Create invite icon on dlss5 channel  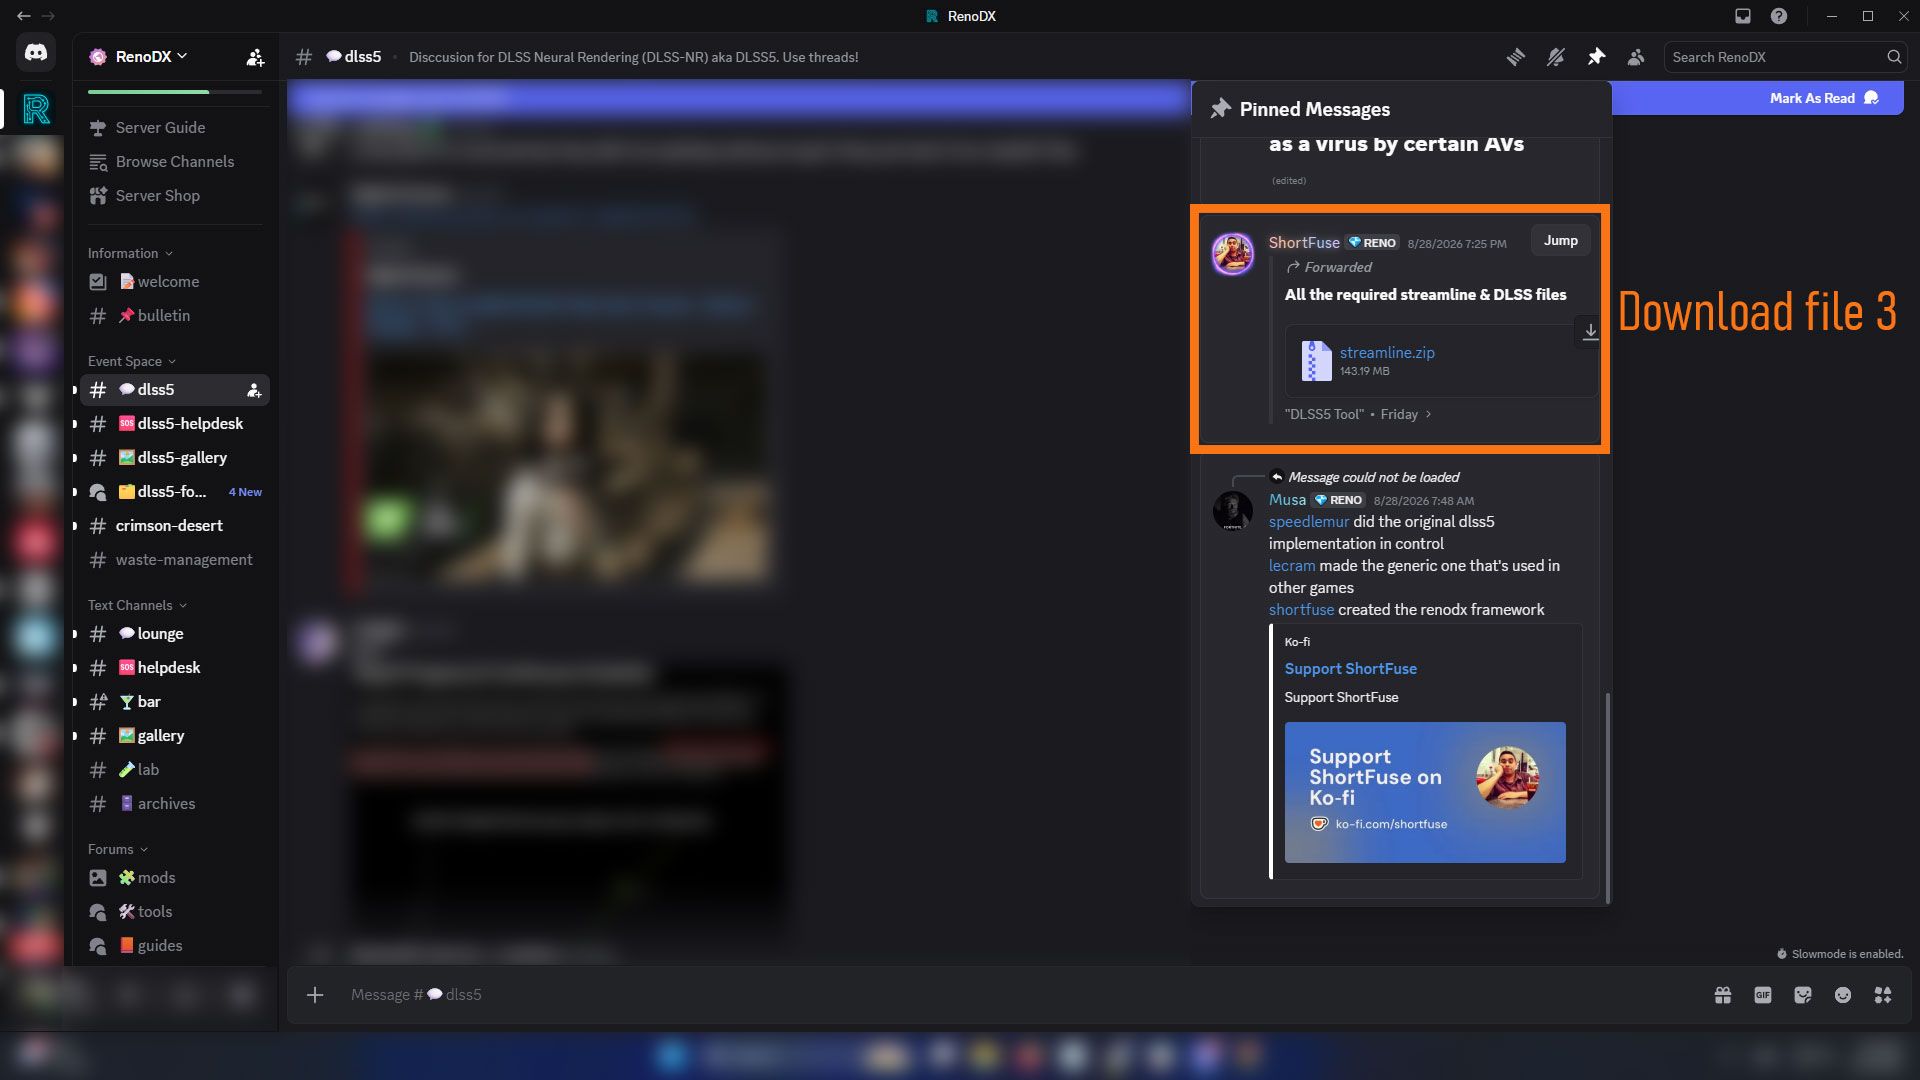(254, 390)
